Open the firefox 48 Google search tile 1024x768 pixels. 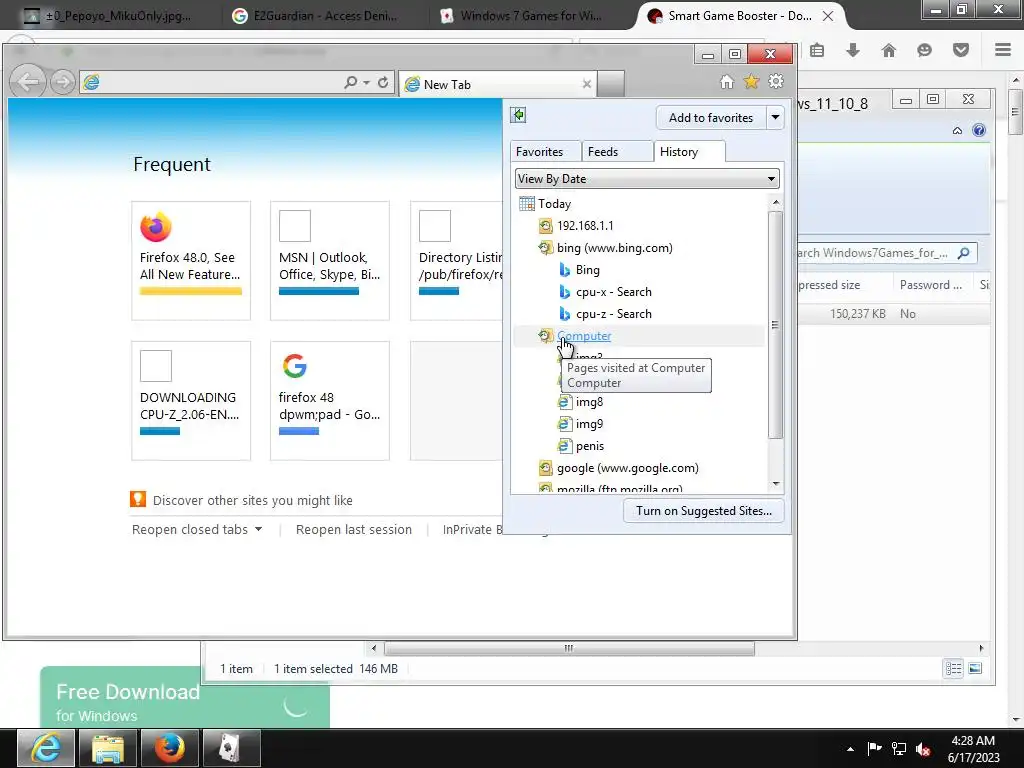tap(330, 400)
